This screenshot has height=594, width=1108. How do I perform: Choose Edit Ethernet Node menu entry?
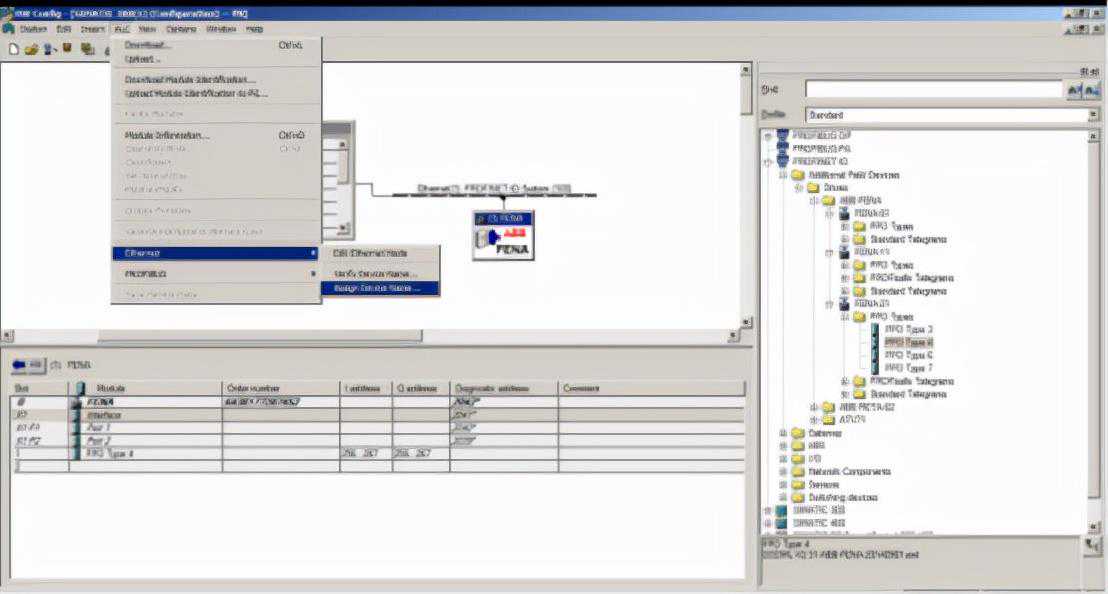370,254
